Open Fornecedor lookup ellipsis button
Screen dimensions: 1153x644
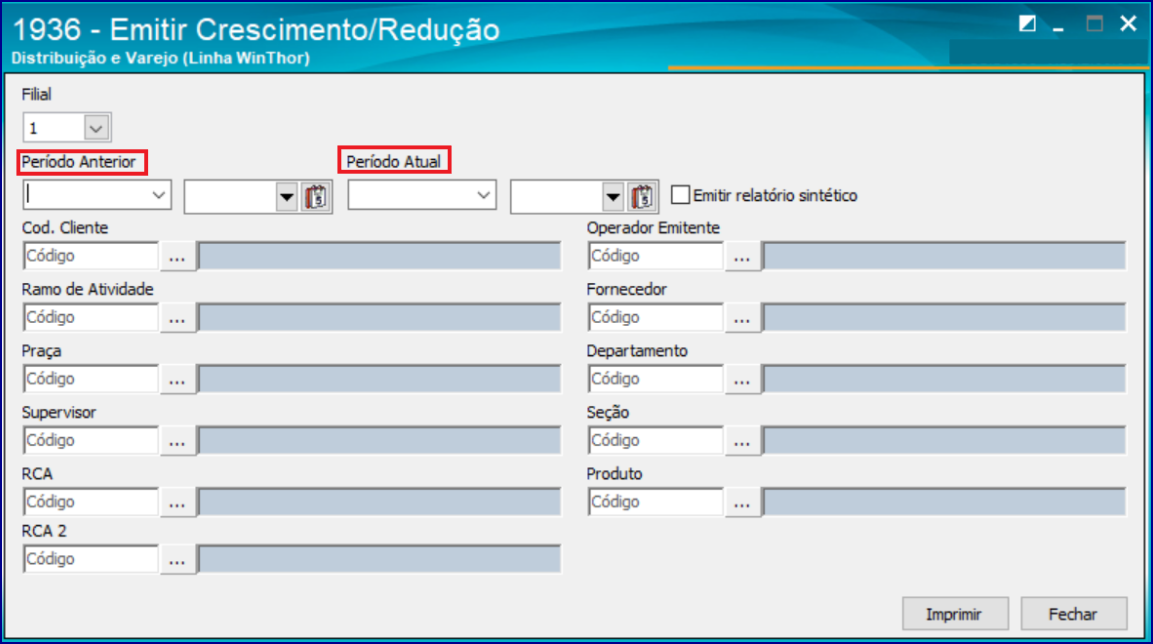point(742,318)
